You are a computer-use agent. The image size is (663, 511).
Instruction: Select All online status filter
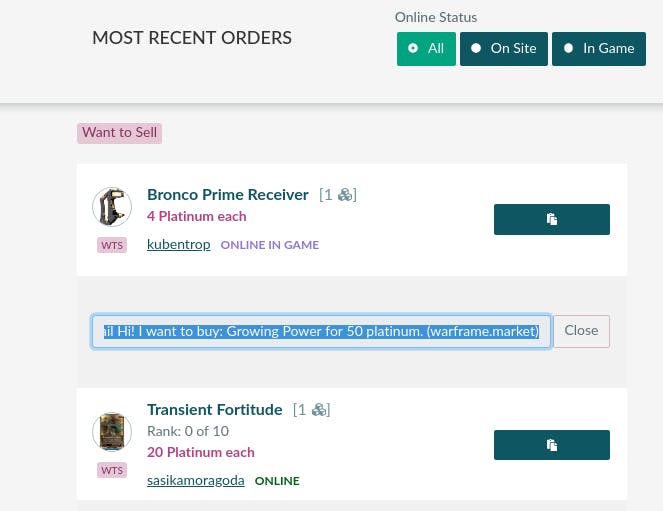(426, 48)
